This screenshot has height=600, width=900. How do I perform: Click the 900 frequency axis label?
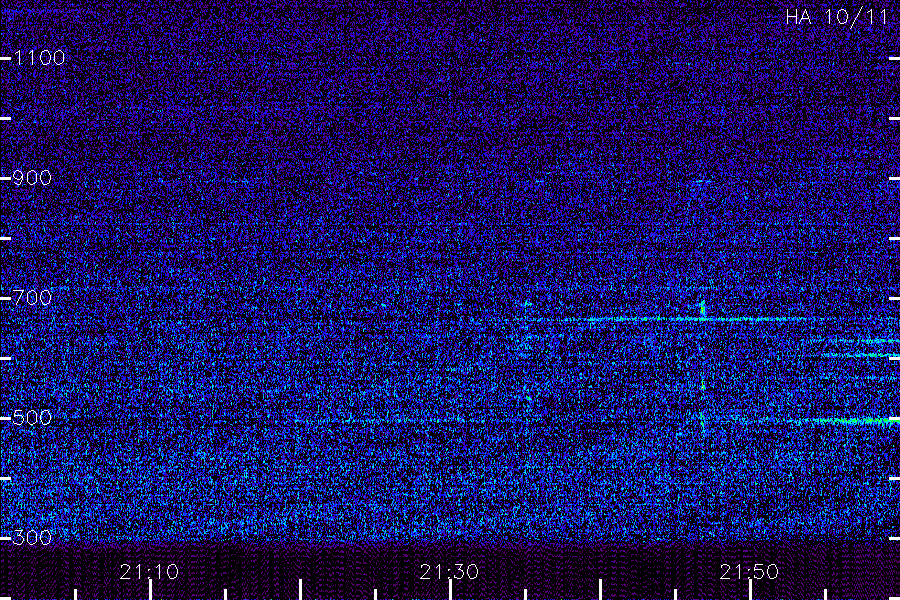click(x=32, y=178)
